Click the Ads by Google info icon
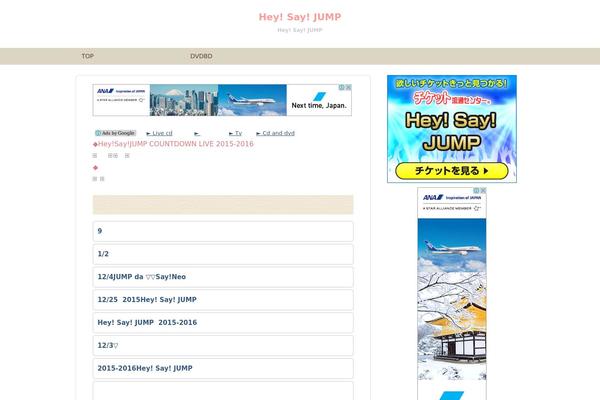This screenshot has height=400, width=600. (98, 133)
